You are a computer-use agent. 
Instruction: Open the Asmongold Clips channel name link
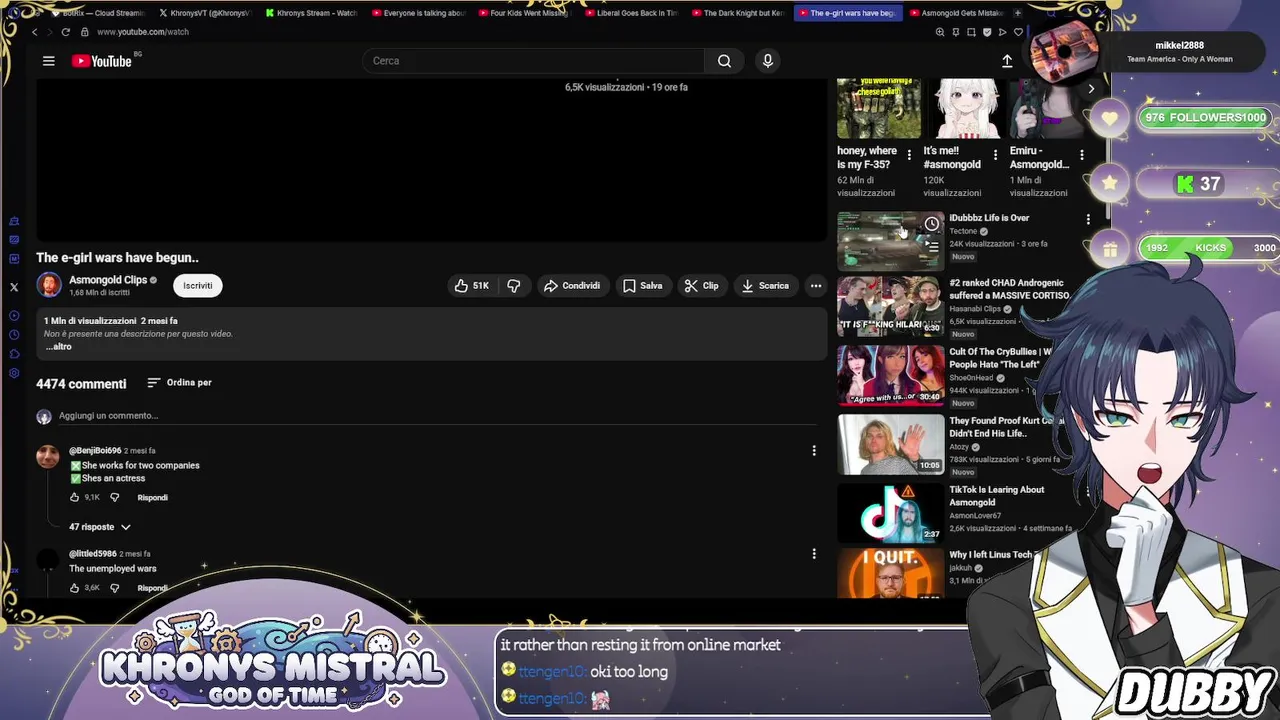(108, 280)
